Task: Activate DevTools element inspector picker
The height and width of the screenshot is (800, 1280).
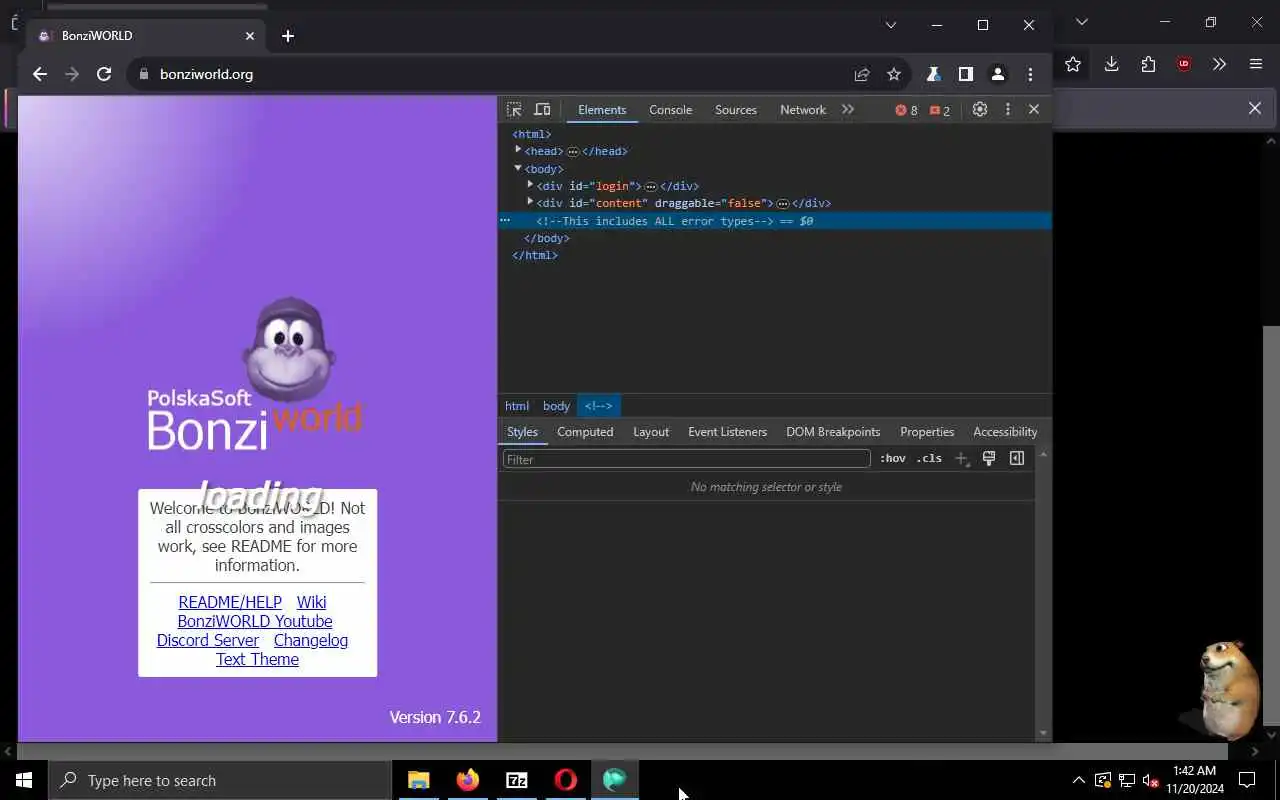Action: pyautogui.click(x=514, y=110)
